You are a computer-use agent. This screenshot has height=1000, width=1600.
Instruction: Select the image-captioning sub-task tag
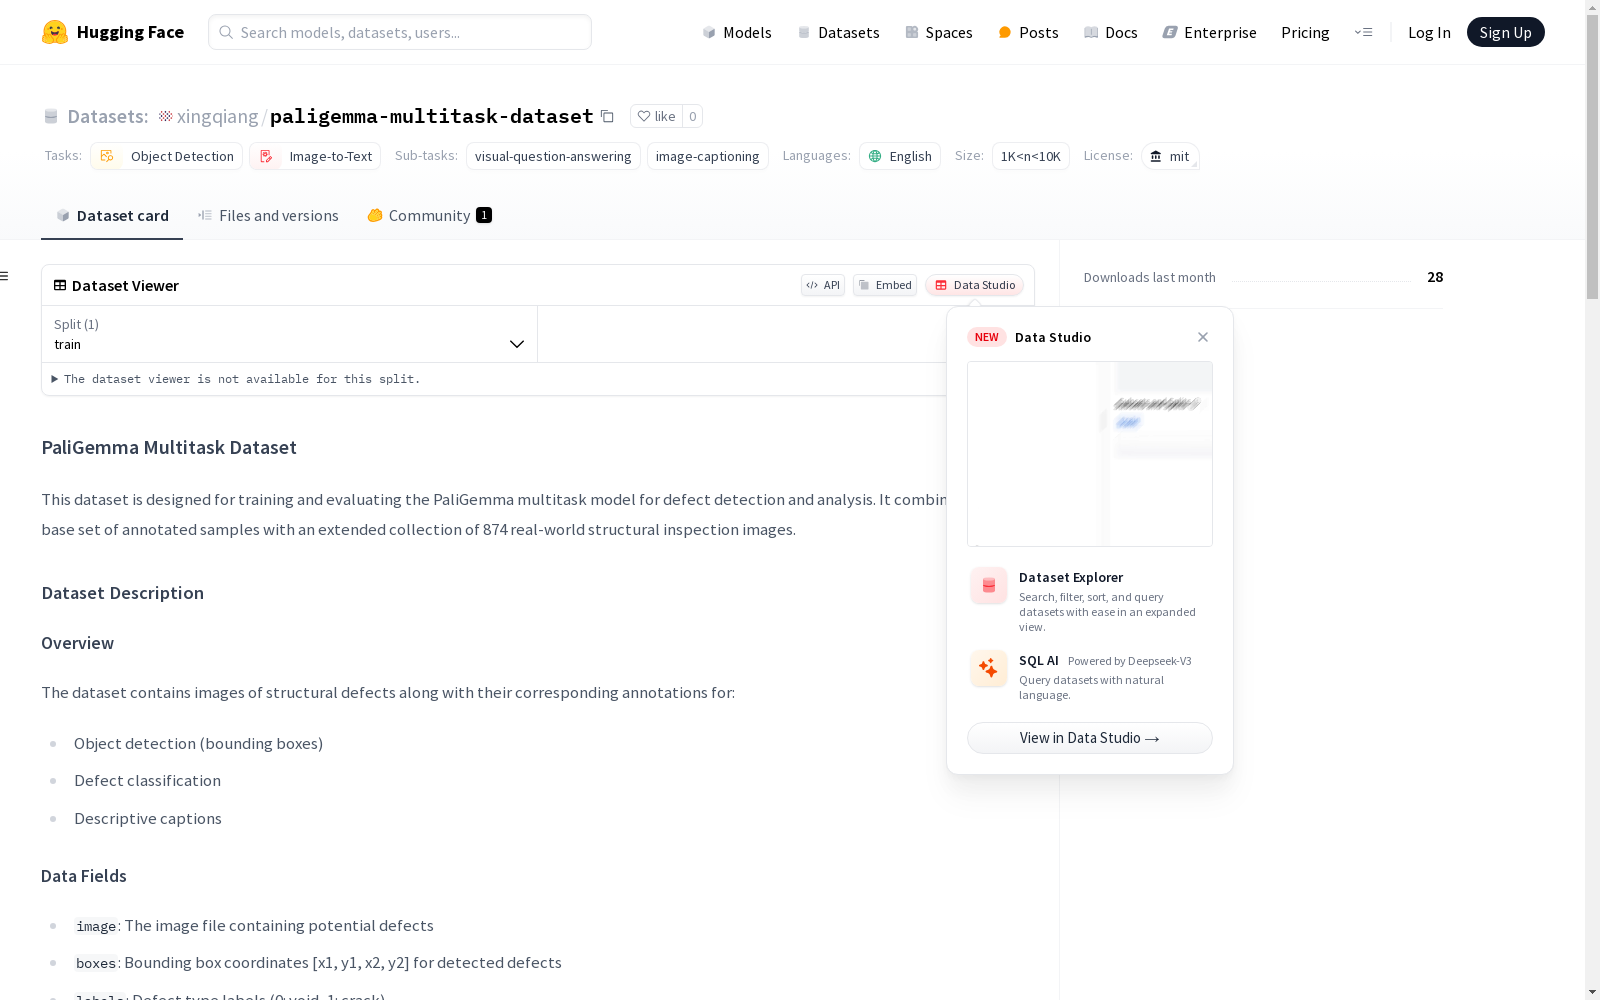point(708,156)
